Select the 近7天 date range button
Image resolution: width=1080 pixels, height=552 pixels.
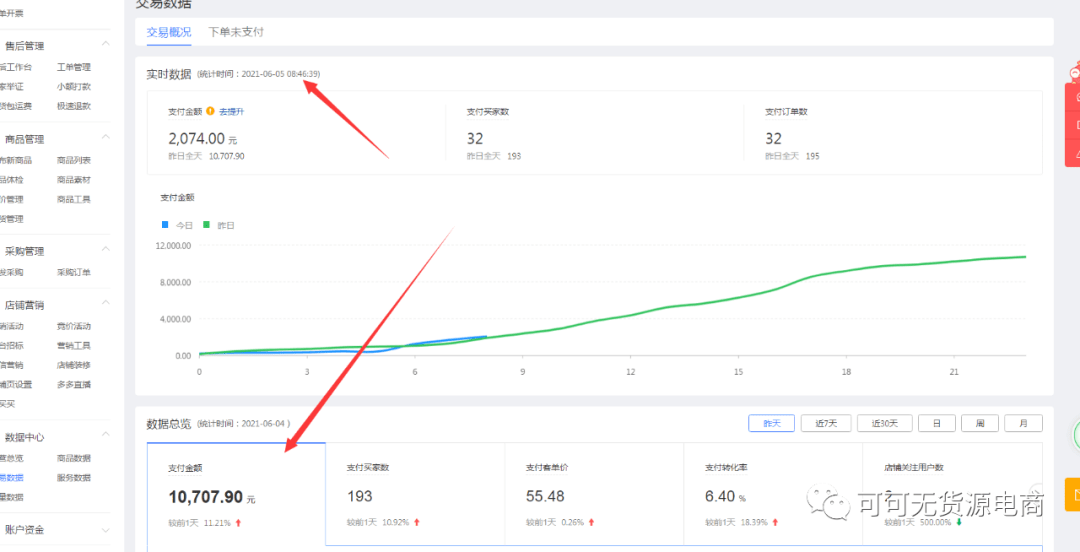click(825, 423)
